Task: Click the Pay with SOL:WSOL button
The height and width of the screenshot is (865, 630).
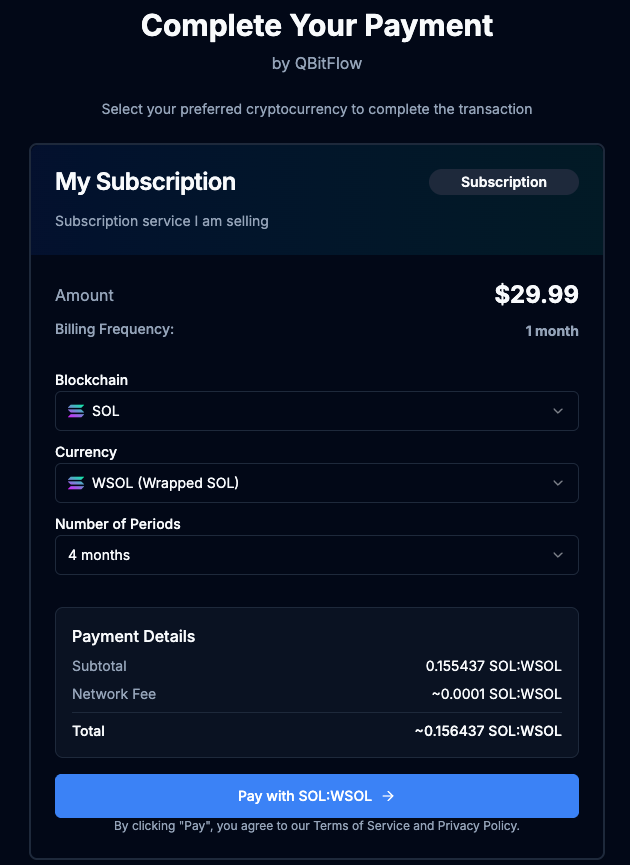Action: pyautogui.click(x=316, y=796)
